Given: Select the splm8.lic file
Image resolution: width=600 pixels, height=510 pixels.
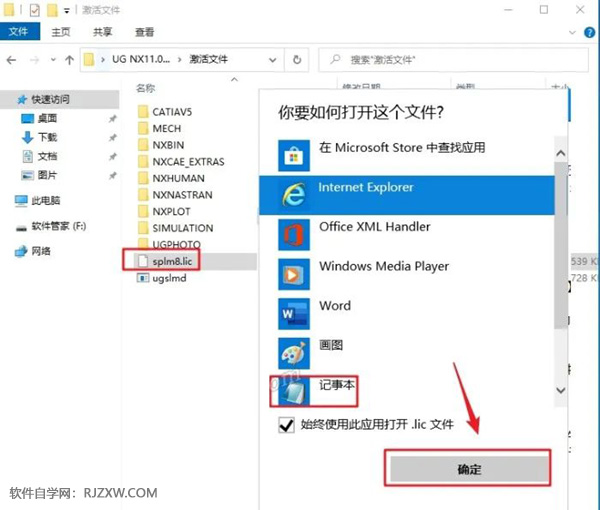Looking at the screenshot, I should pos(172,261).
